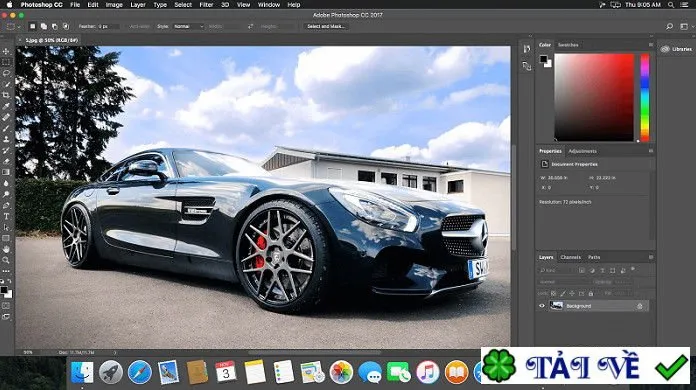Select the Blur tool
Screen dimensions: 696x390
(x=6, y=183)
